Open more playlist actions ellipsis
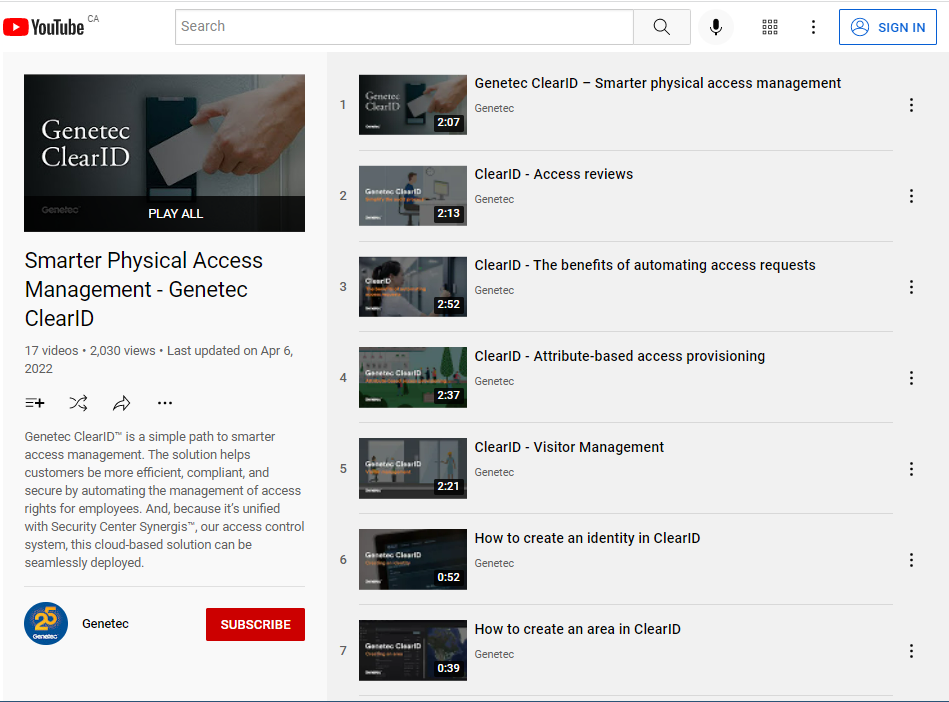This screenshot has width=949, height=702. click(165, 403)
